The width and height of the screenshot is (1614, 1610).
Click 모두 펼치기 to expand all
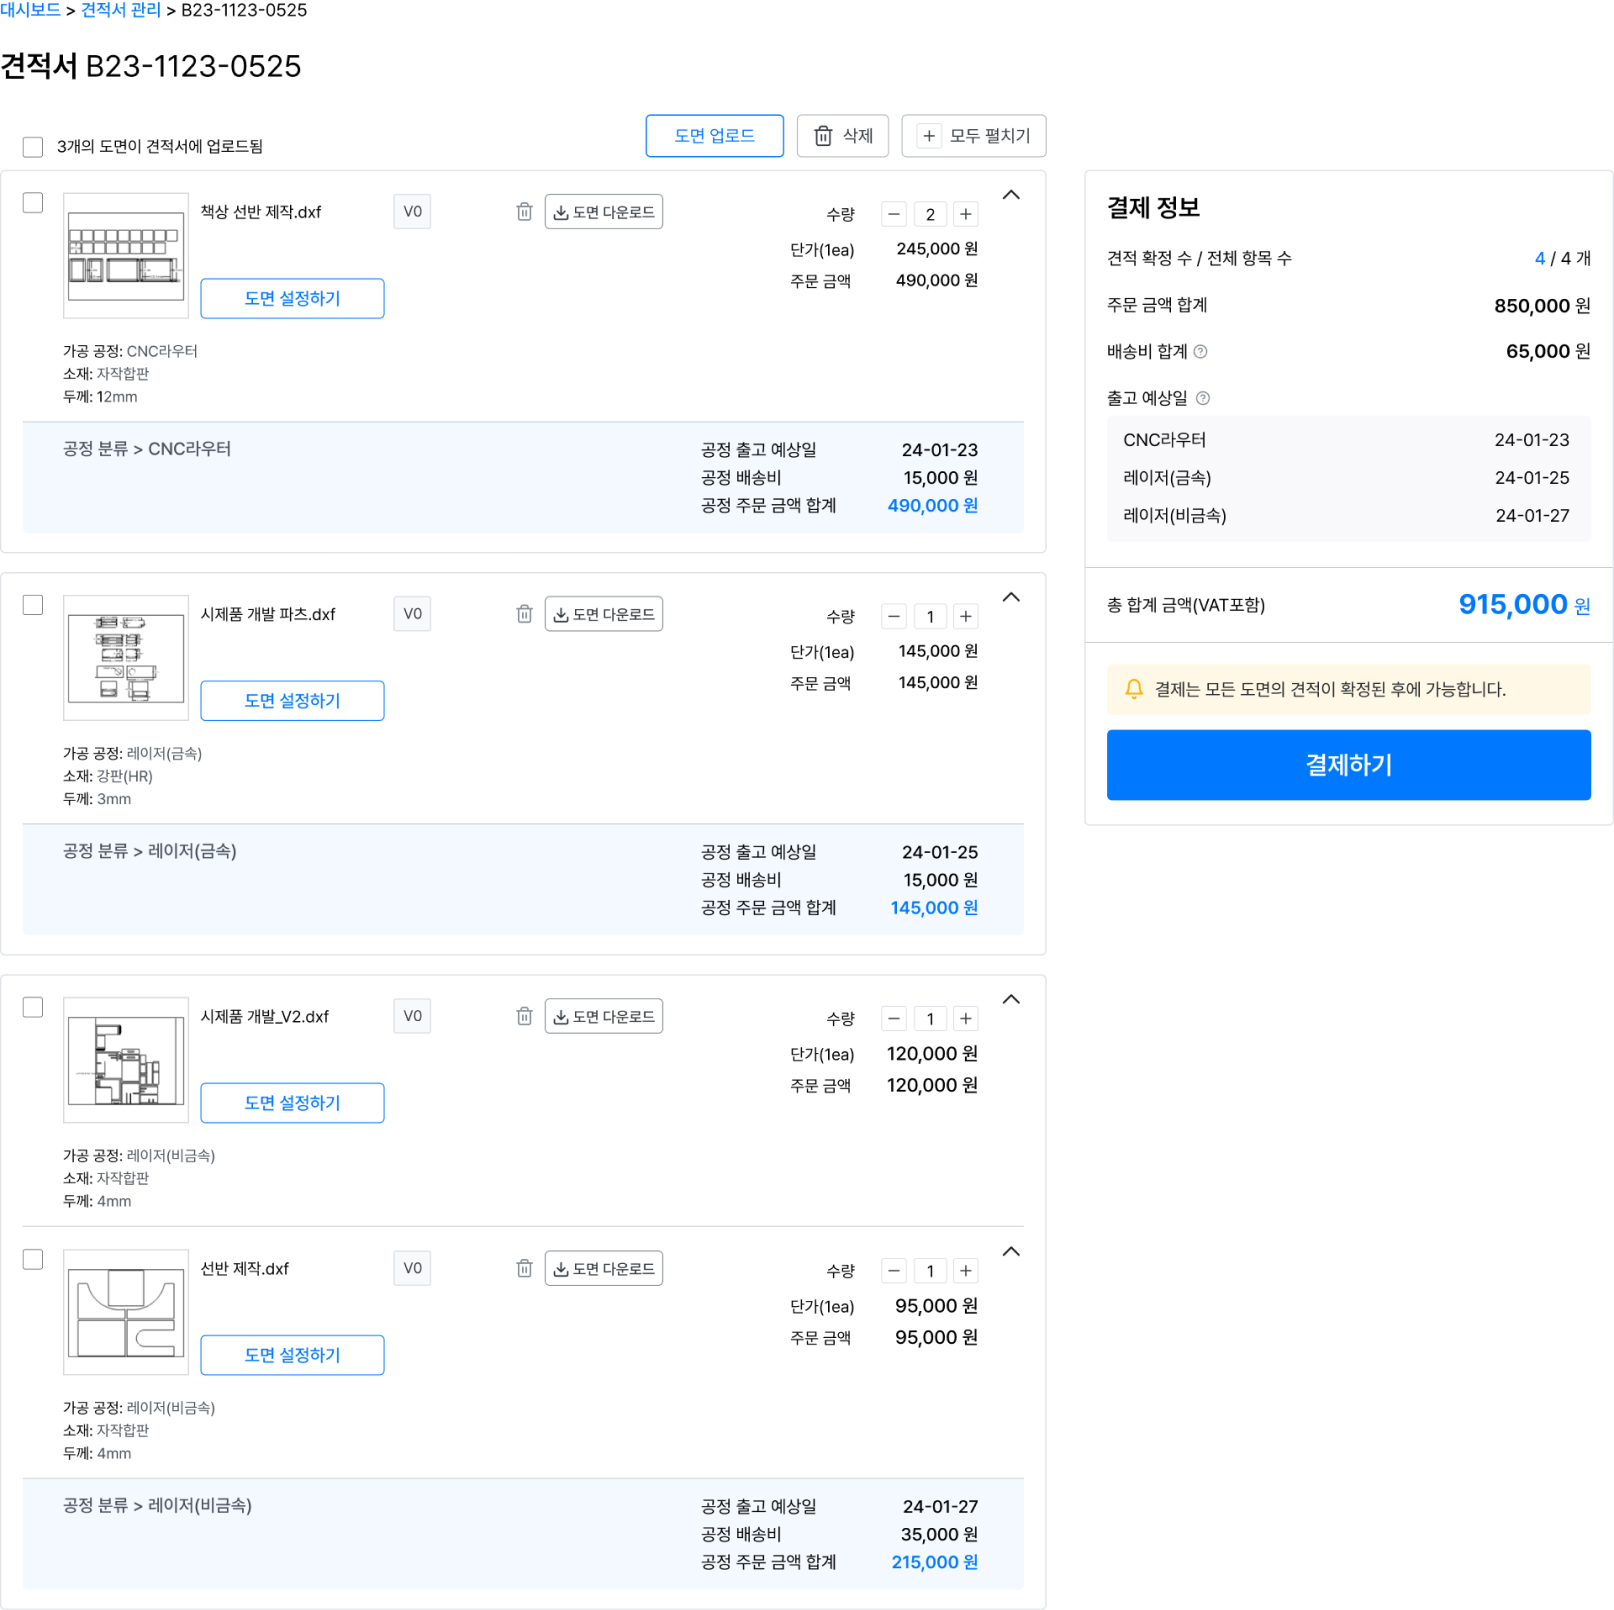(x=973, y=136)
